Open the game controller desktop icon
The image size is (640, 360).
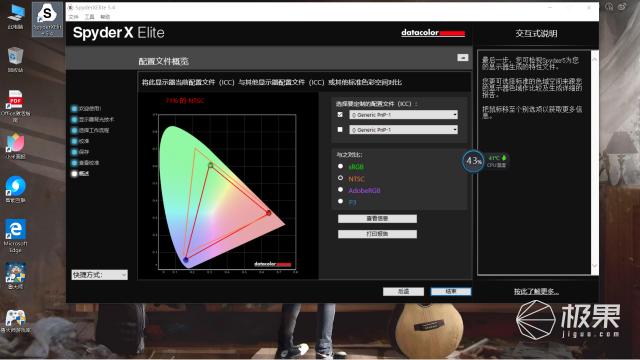(16, 321)
